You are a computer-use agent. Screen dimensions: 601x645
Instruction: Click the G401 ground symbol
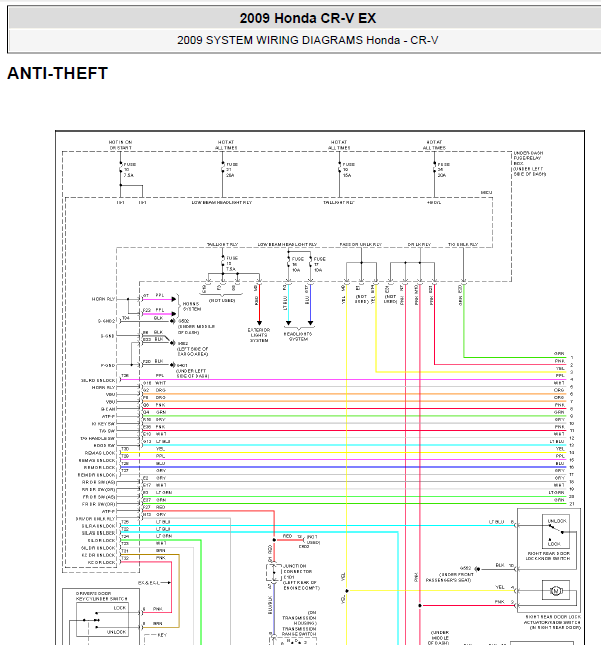coord(173,365)
